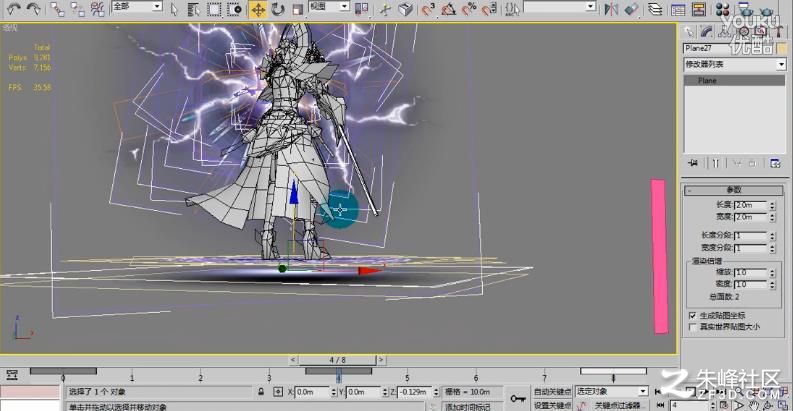
Task: Toggle Absolute/Offset transform type-in mode
Action: [x=278, y=392]
